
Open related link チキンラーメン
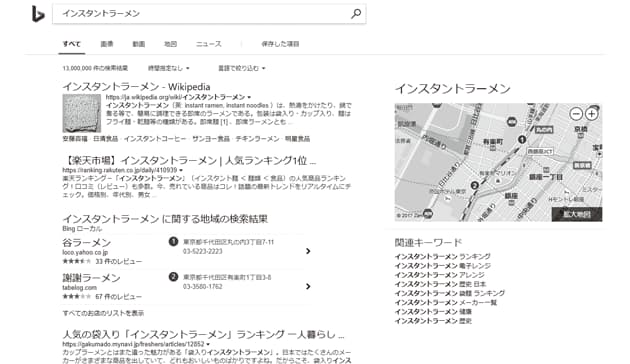click(257, 139)
